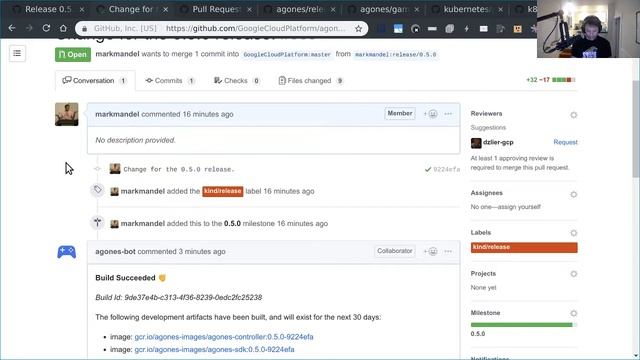This screenshot has width=640, height=360.
Task: Reload the current page
Action: (x=46, y=28)
